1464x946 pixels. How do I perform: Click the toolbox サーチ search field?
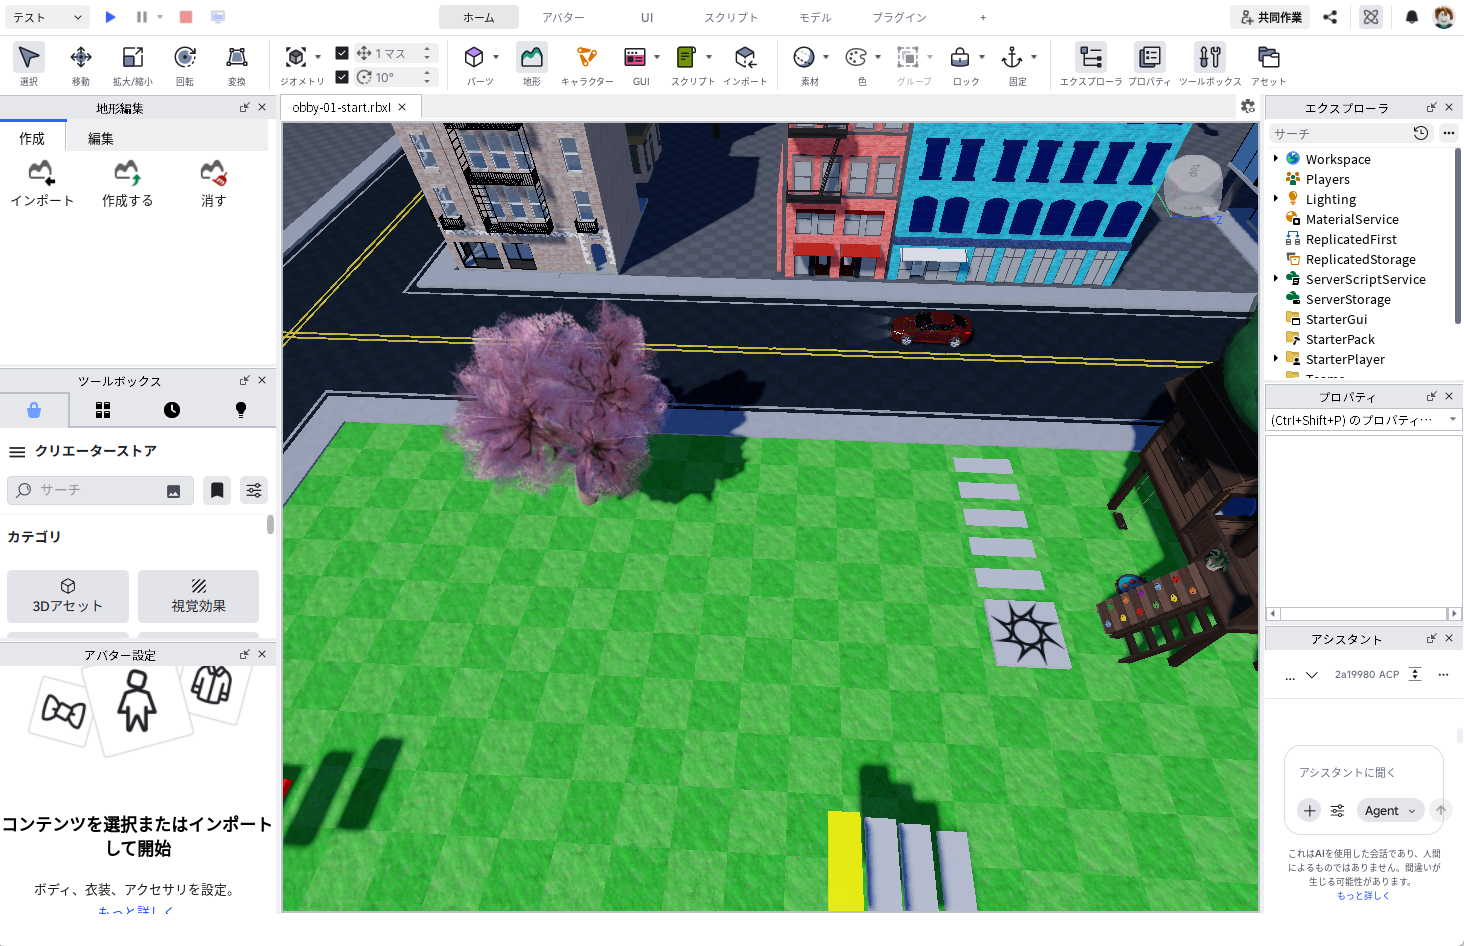click(x=100, y=490)
